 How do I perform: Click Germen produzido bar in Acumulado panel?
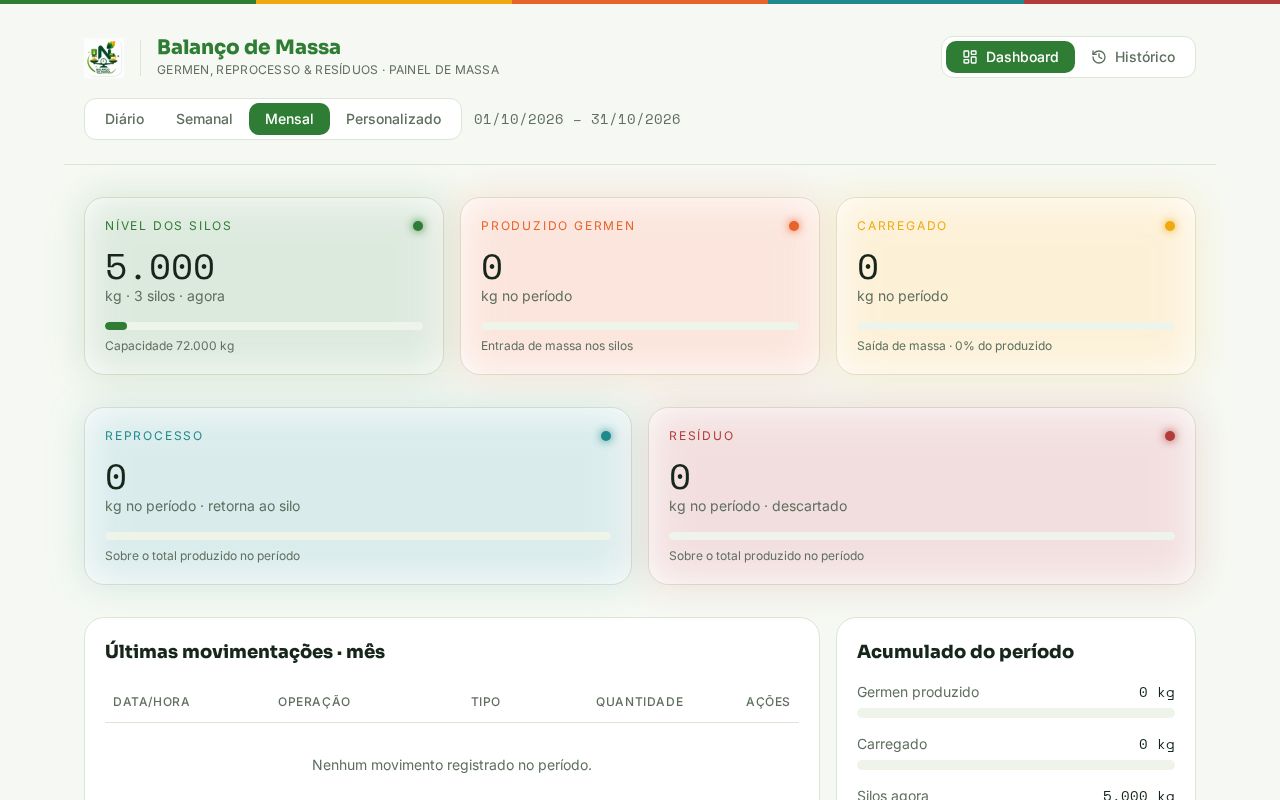point(1016,713)
